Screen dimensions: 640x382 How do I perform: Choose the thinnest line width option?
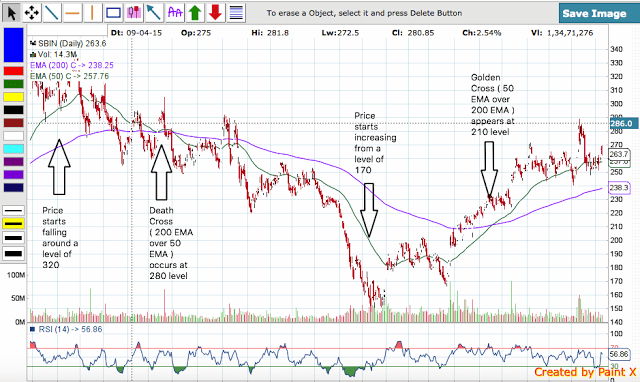point(13,211)
